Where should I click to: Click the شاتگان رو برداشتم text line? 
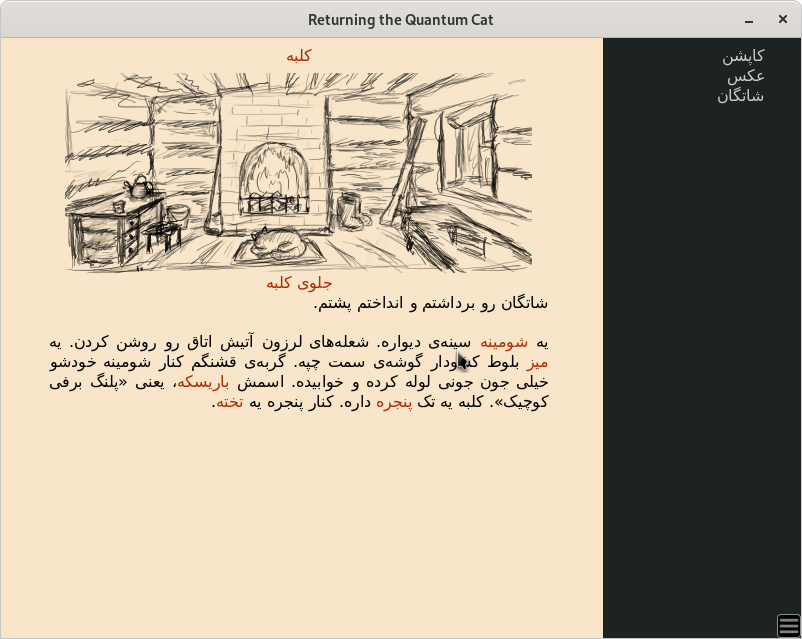430,303
